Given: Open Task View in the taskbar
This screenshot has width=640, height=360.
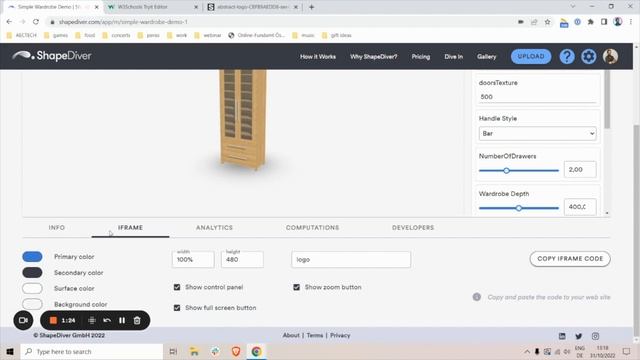Looking at the screenshot, I should click(x=173, y=351).
